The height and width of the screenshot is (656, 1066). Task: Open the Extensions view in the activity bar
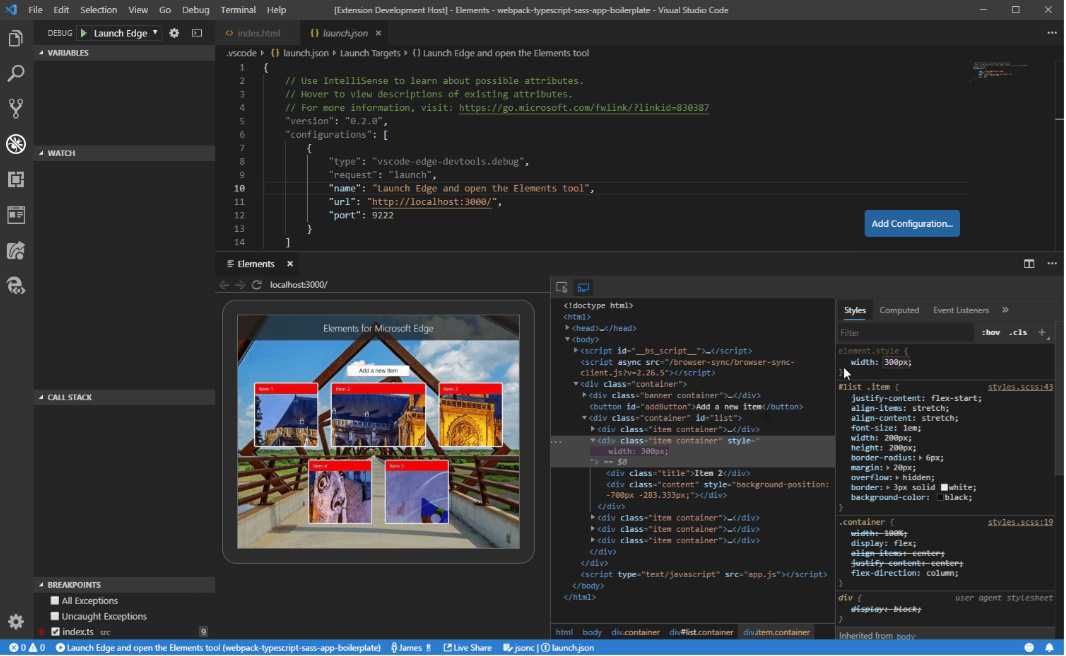(x=16, y=179)
